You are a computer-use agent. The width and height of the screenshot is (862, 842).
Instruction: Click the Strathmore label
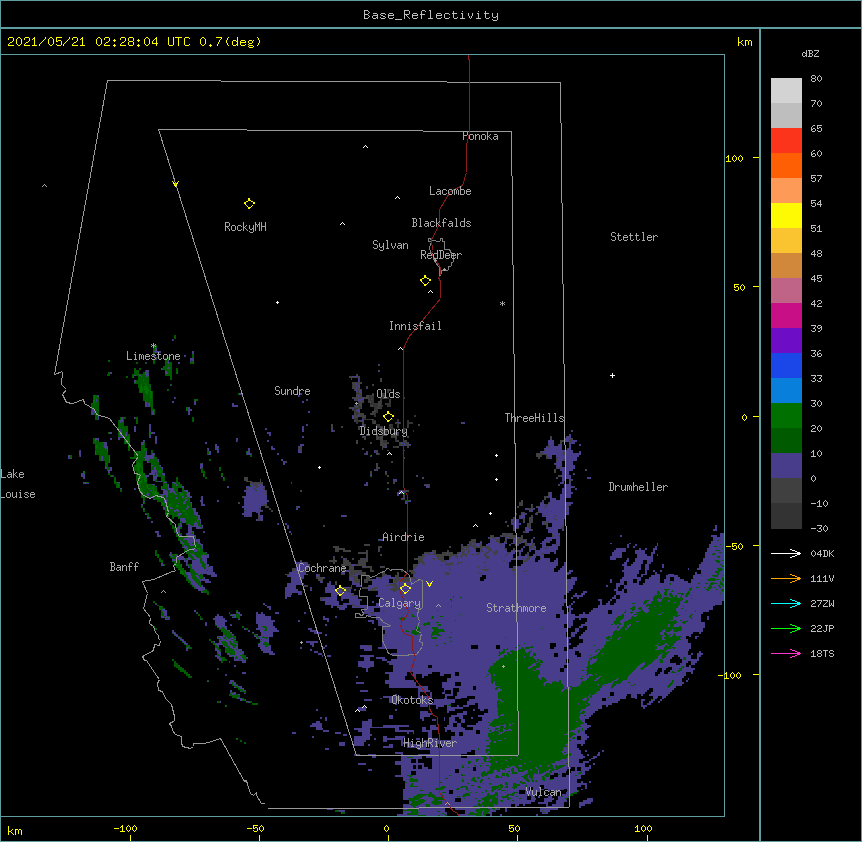click(516, 608)
